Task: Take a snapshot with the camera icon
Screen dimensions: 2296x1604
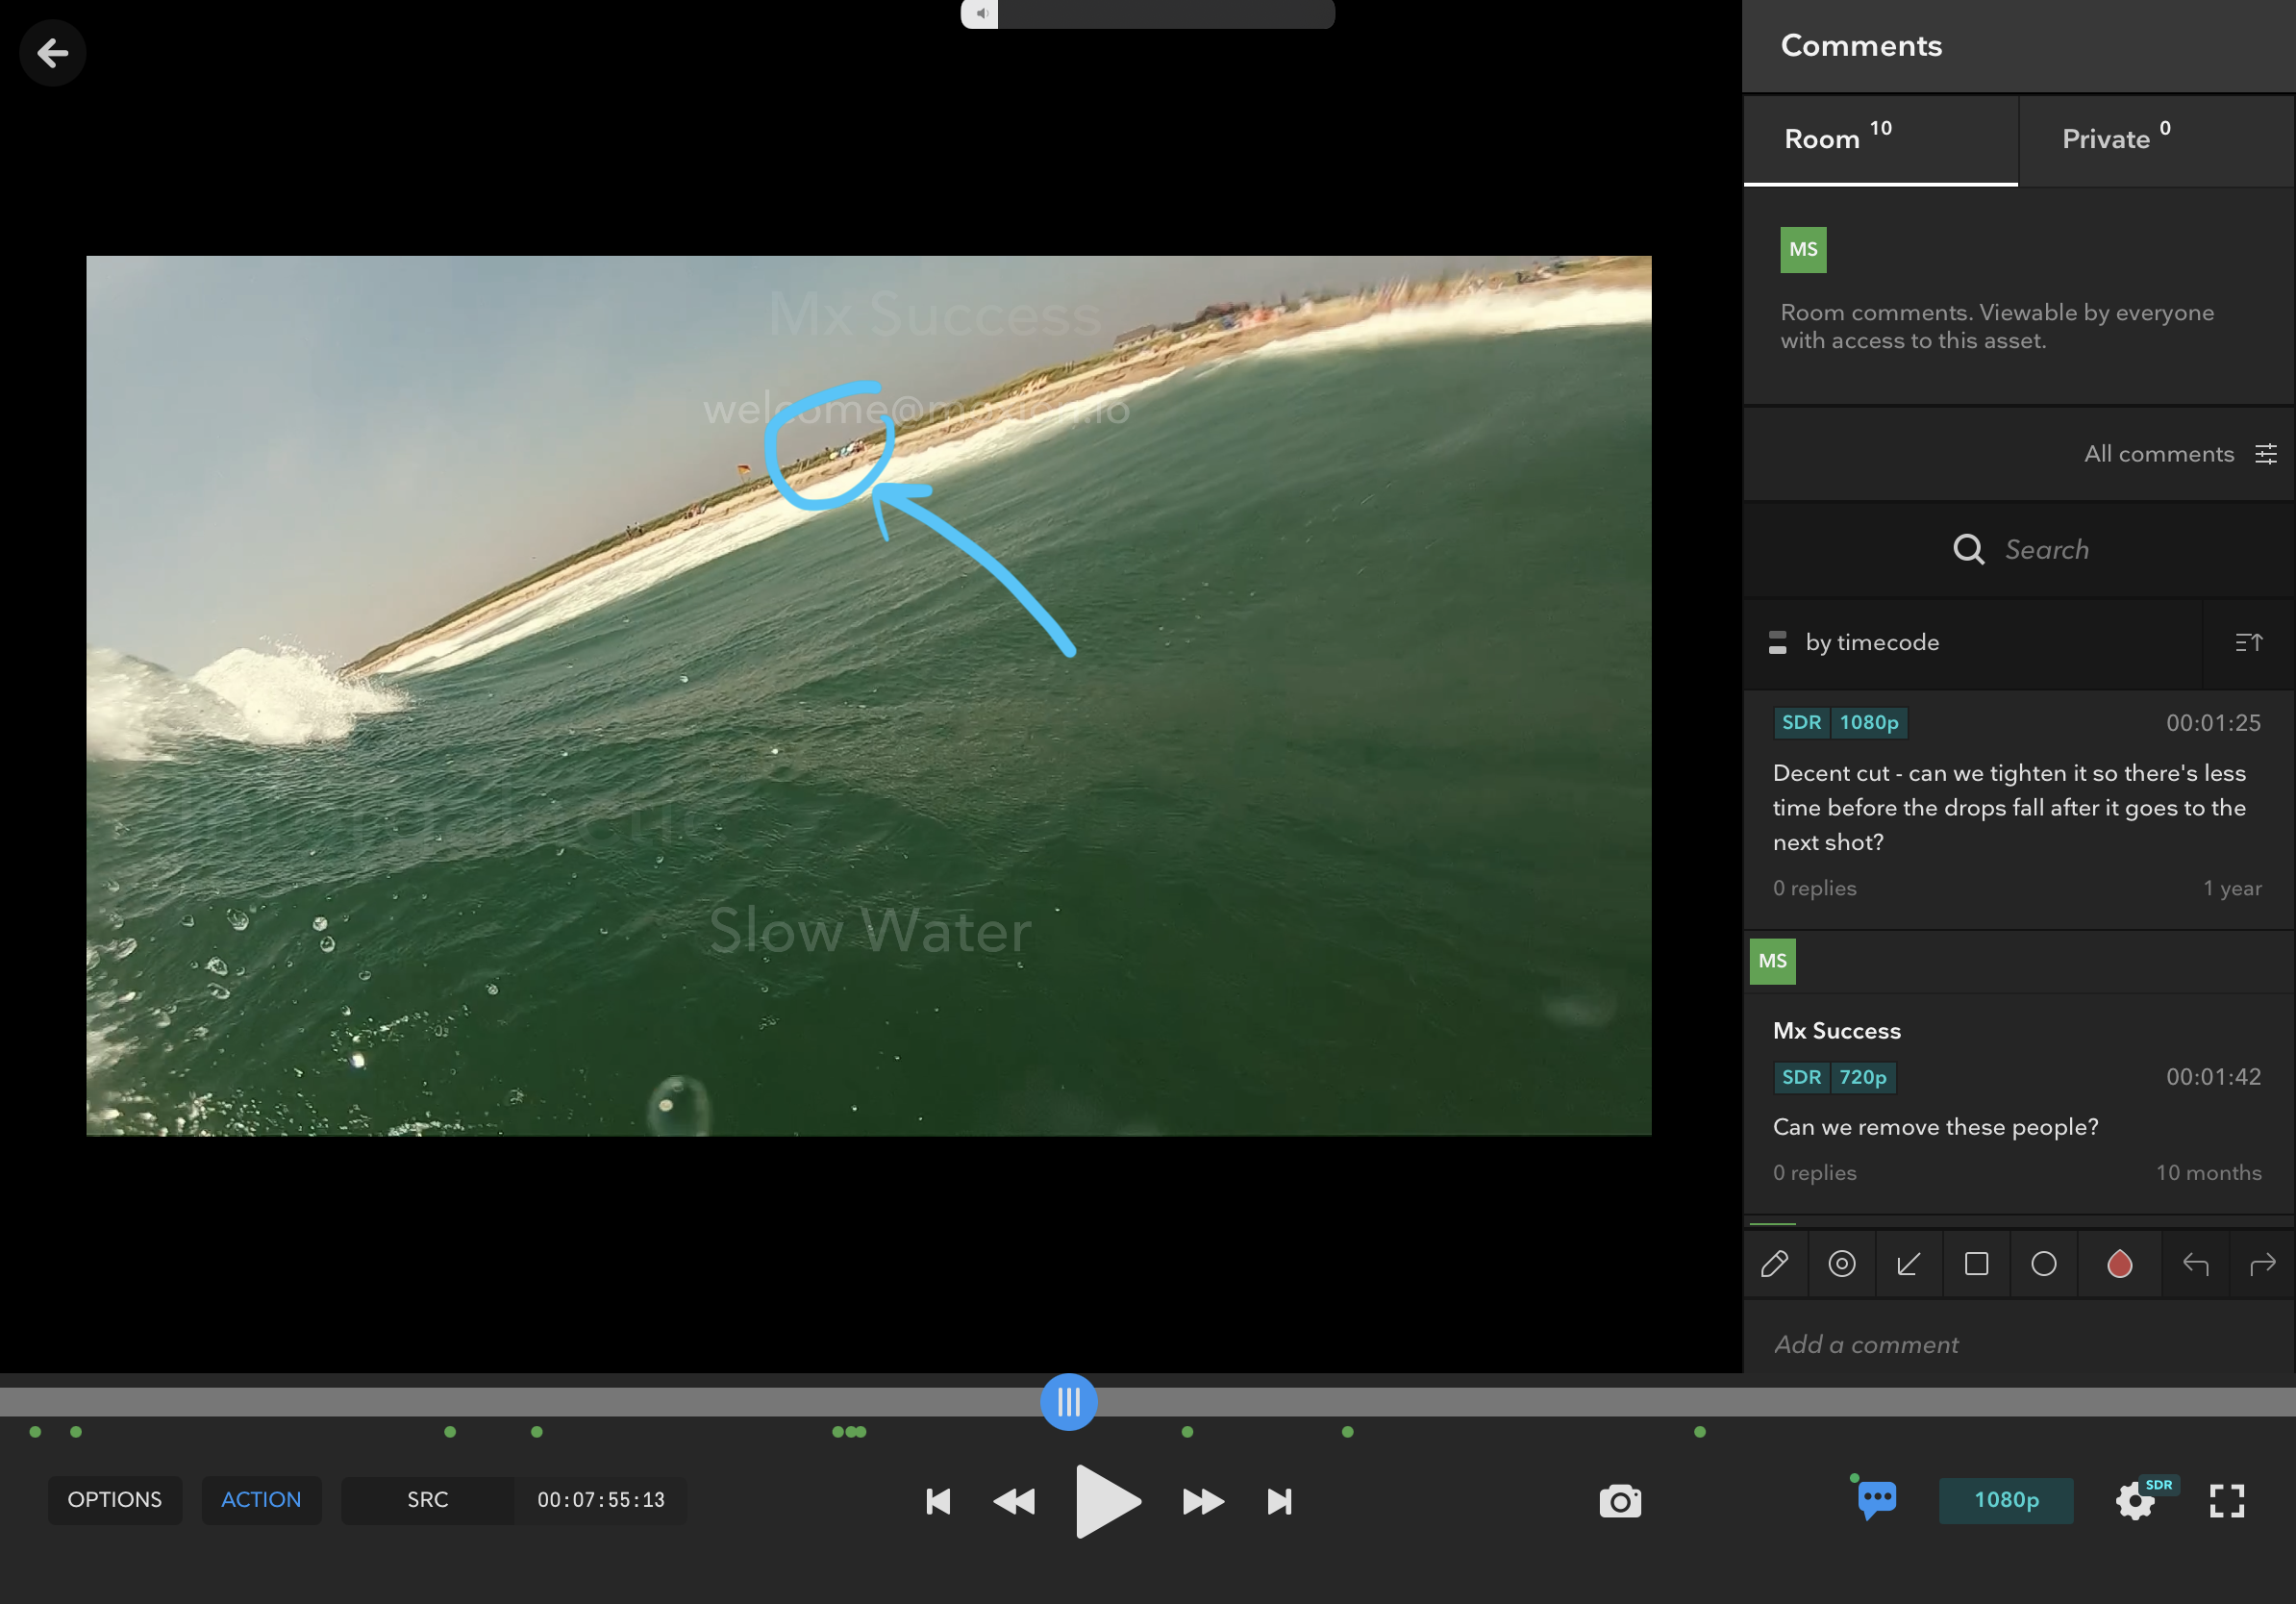Action: 1619,1500
